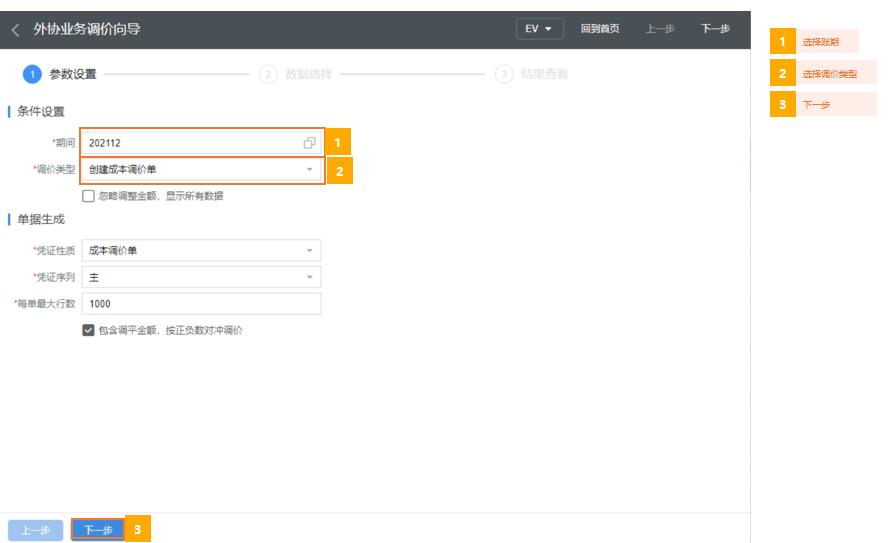Click the bottom 上一步 button

(35, 530)
